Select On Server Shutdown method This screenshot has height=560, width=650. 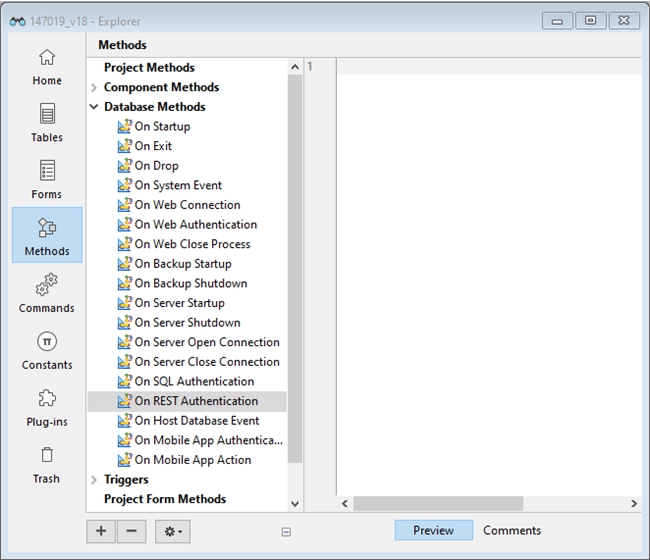[187, 323]
